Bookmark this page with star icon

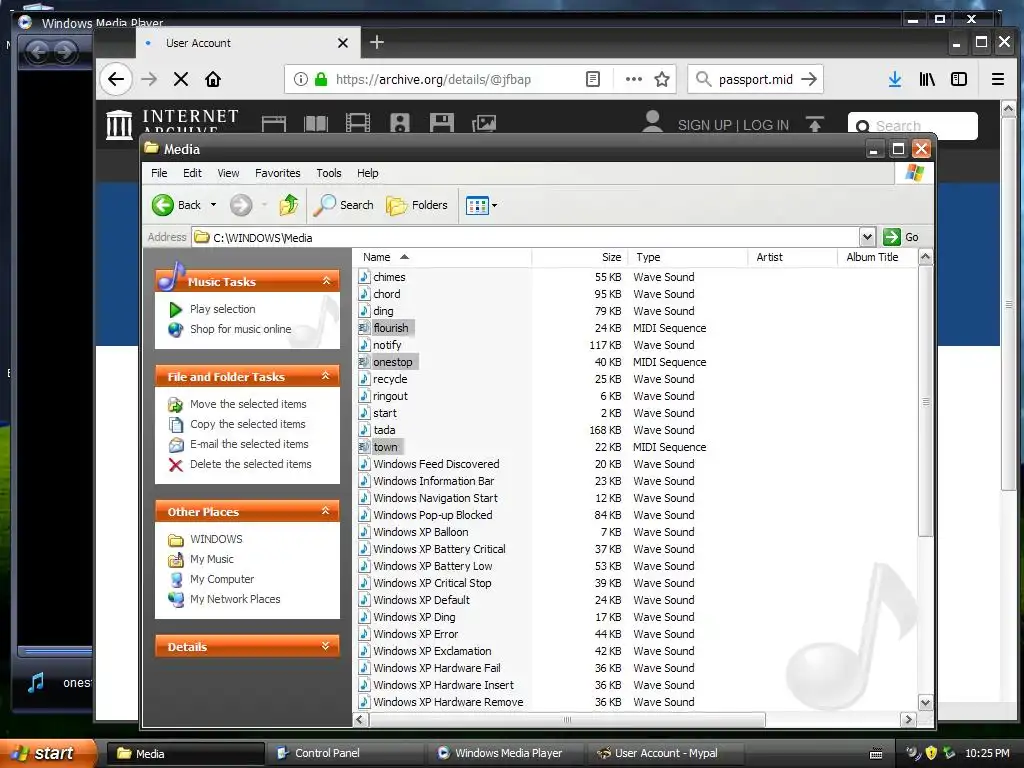tap(662, 80)
